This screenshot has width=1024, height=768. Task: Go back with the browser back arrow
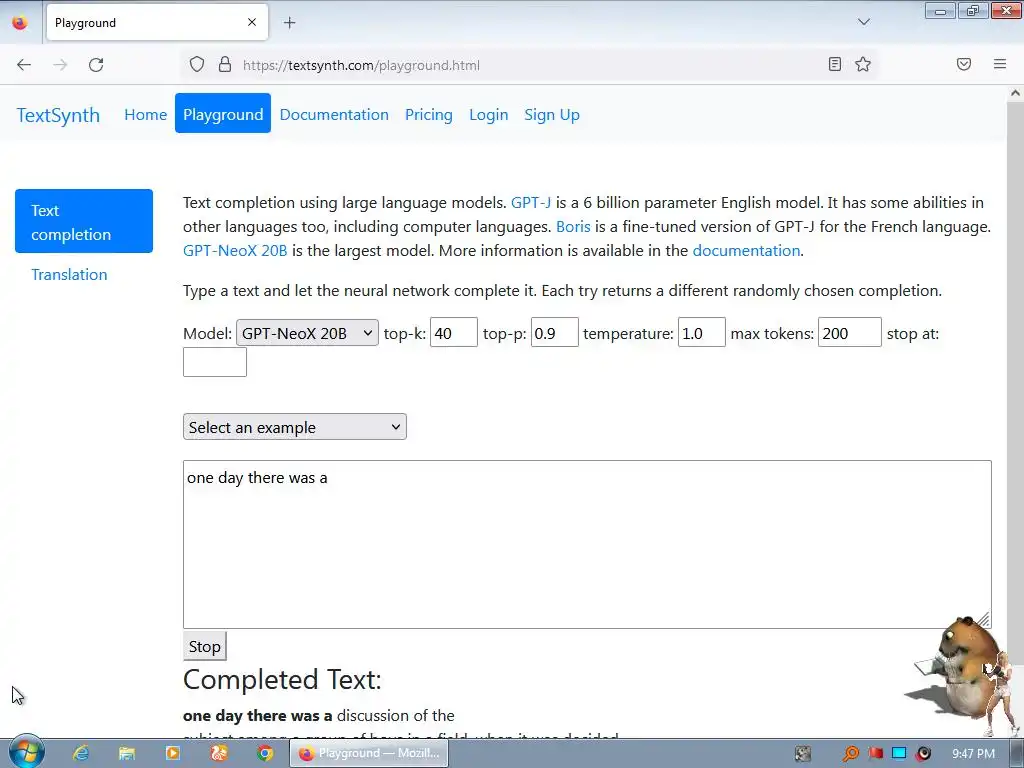coord(24,65)
